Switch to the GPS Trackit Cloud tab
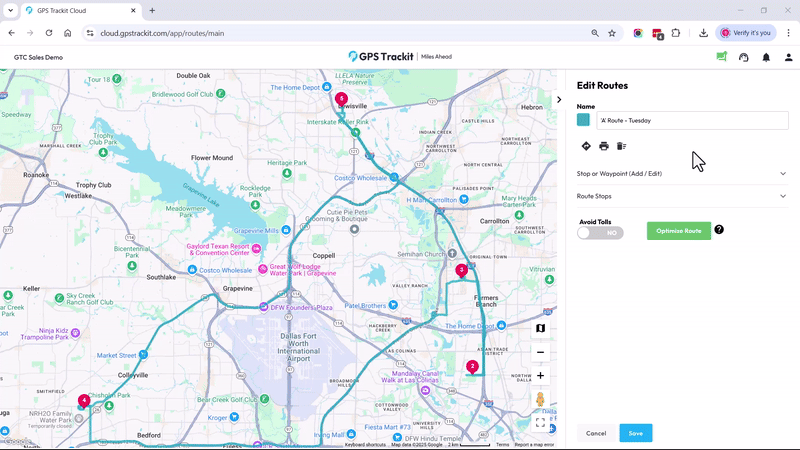Image resolution: width=800 pixels, height=450 pixels. point(81,10)
